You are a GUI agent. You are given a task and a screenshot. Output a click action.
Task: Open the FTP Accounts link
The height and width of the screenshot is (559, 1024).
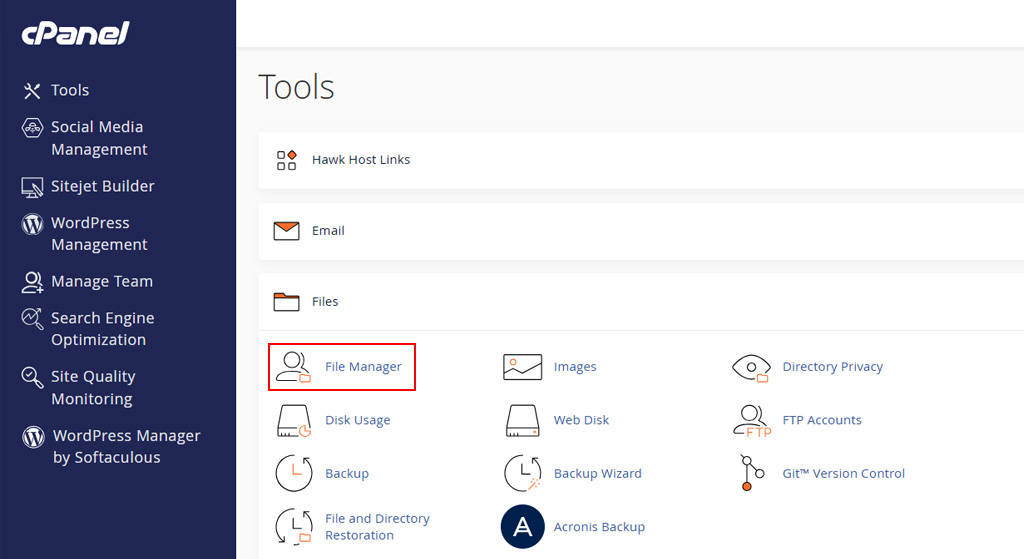[x=822, y=420]
